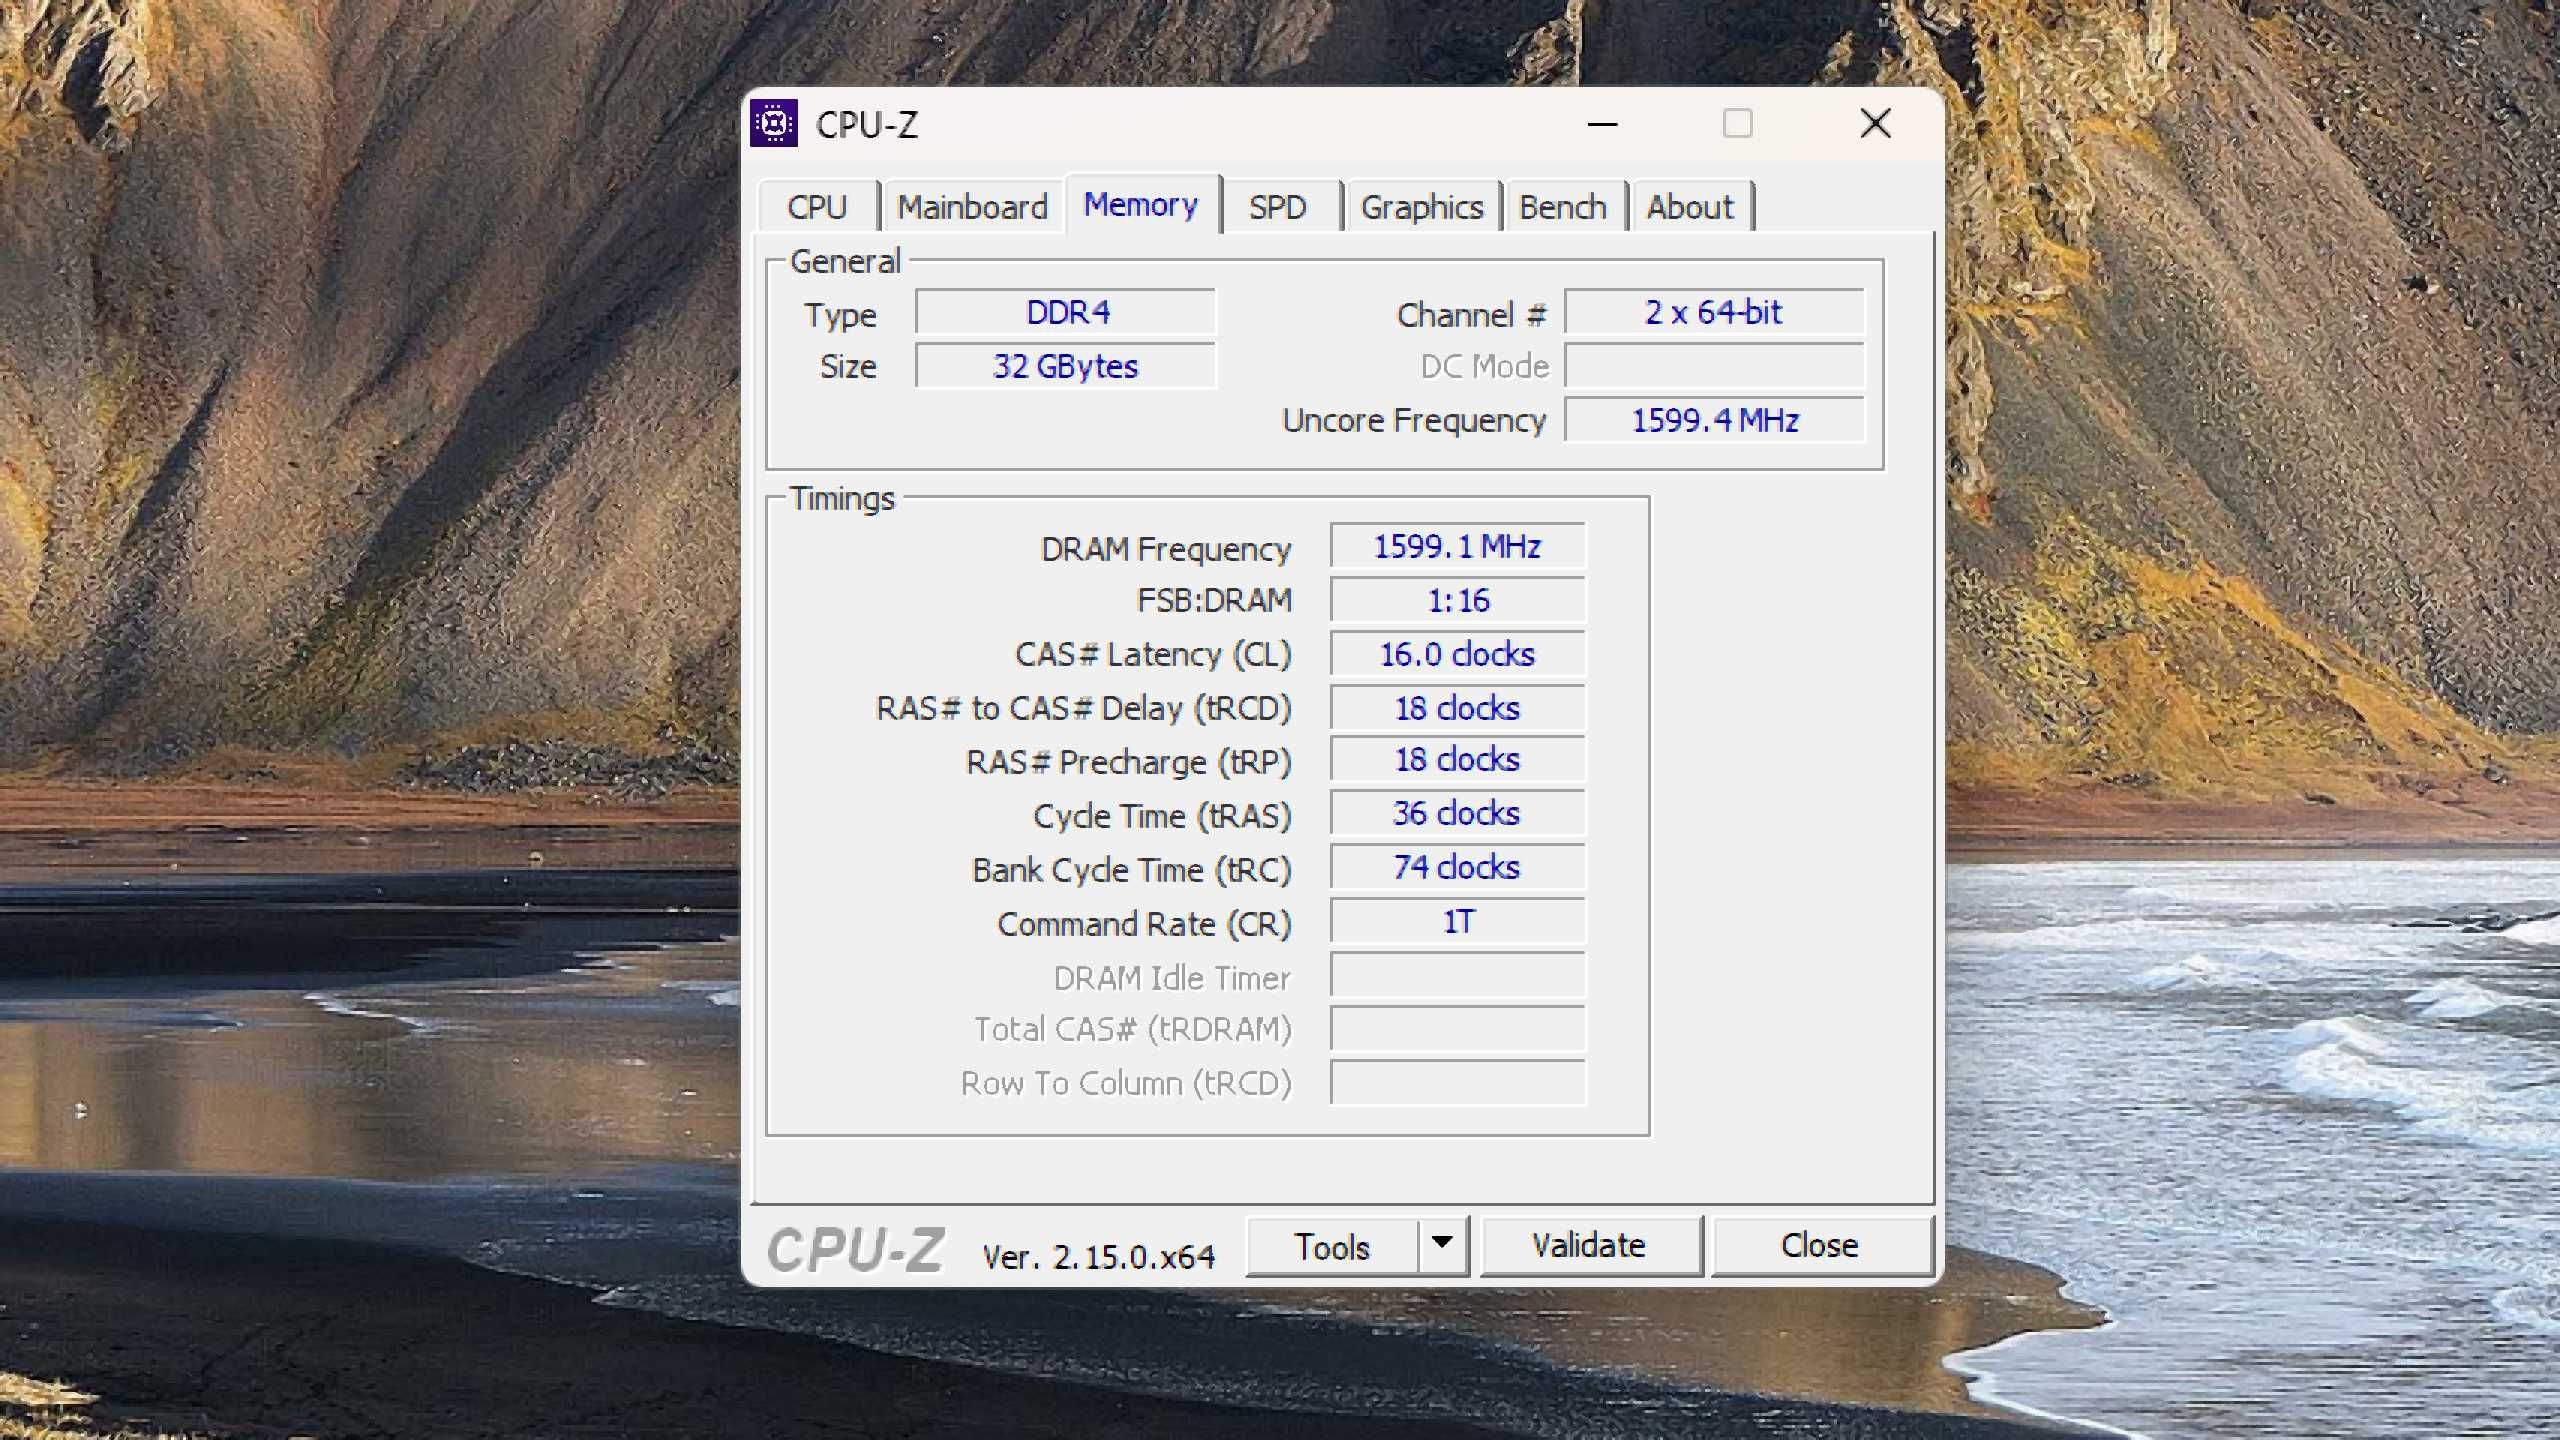
Task: Click the Command Rate (CR) label
Action: point(1144,924)
